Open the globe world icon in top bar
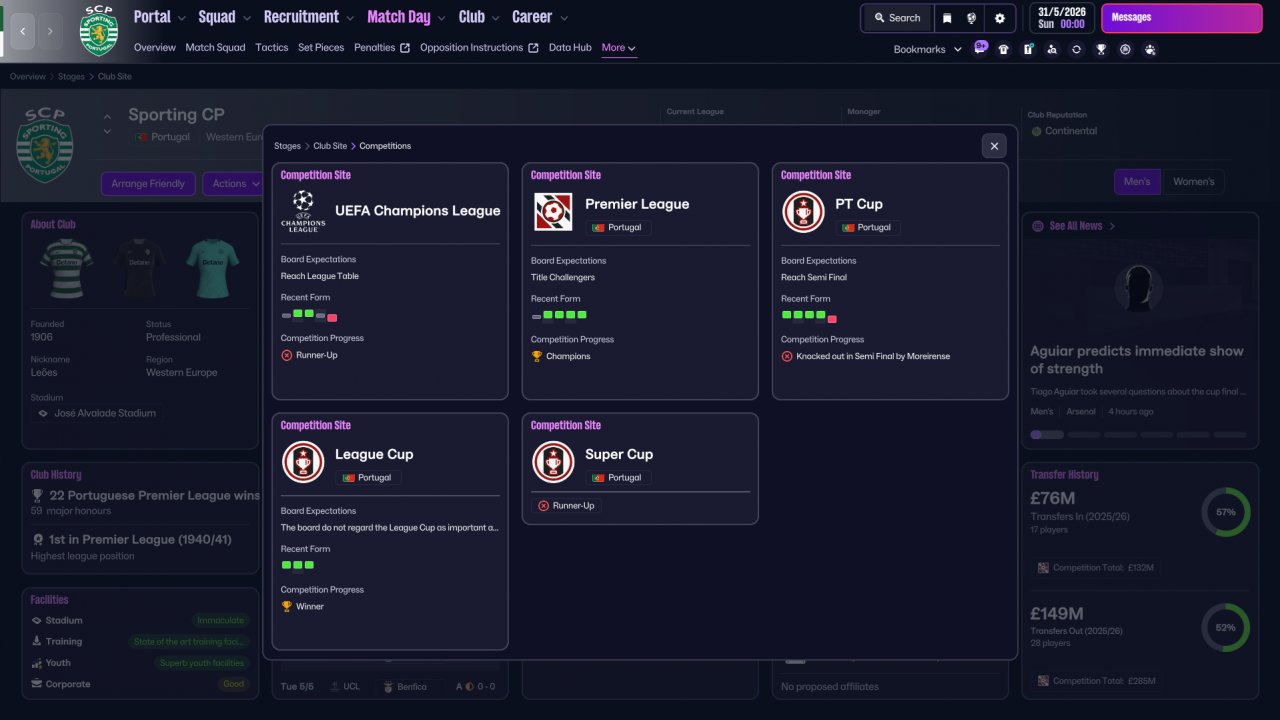 [971, 18]
